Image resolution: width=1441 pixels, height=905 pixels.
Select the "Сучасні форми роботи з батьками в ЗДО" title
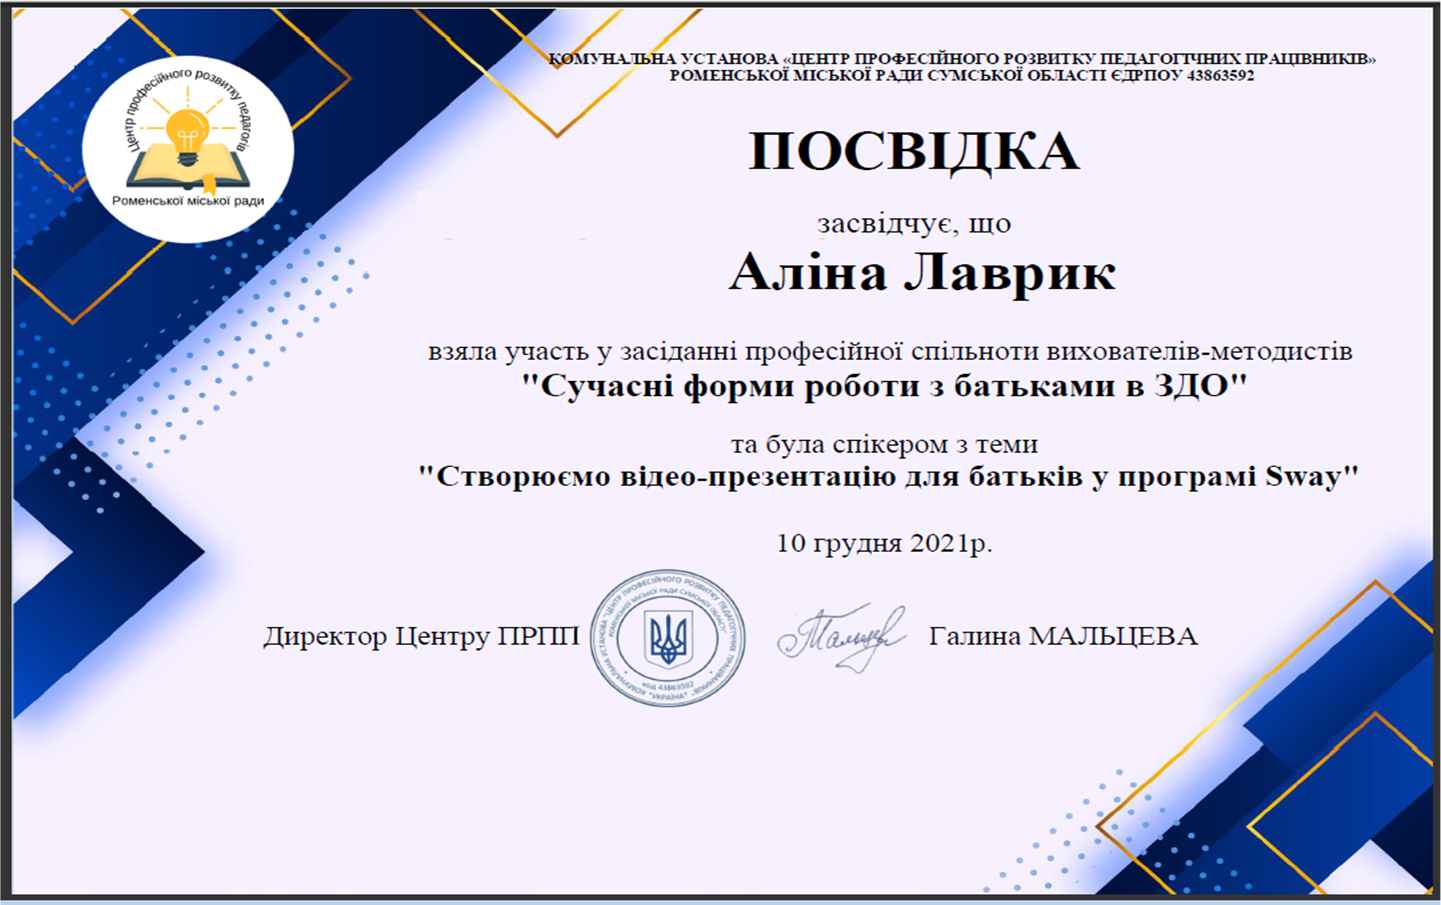(x=886, y=386)
